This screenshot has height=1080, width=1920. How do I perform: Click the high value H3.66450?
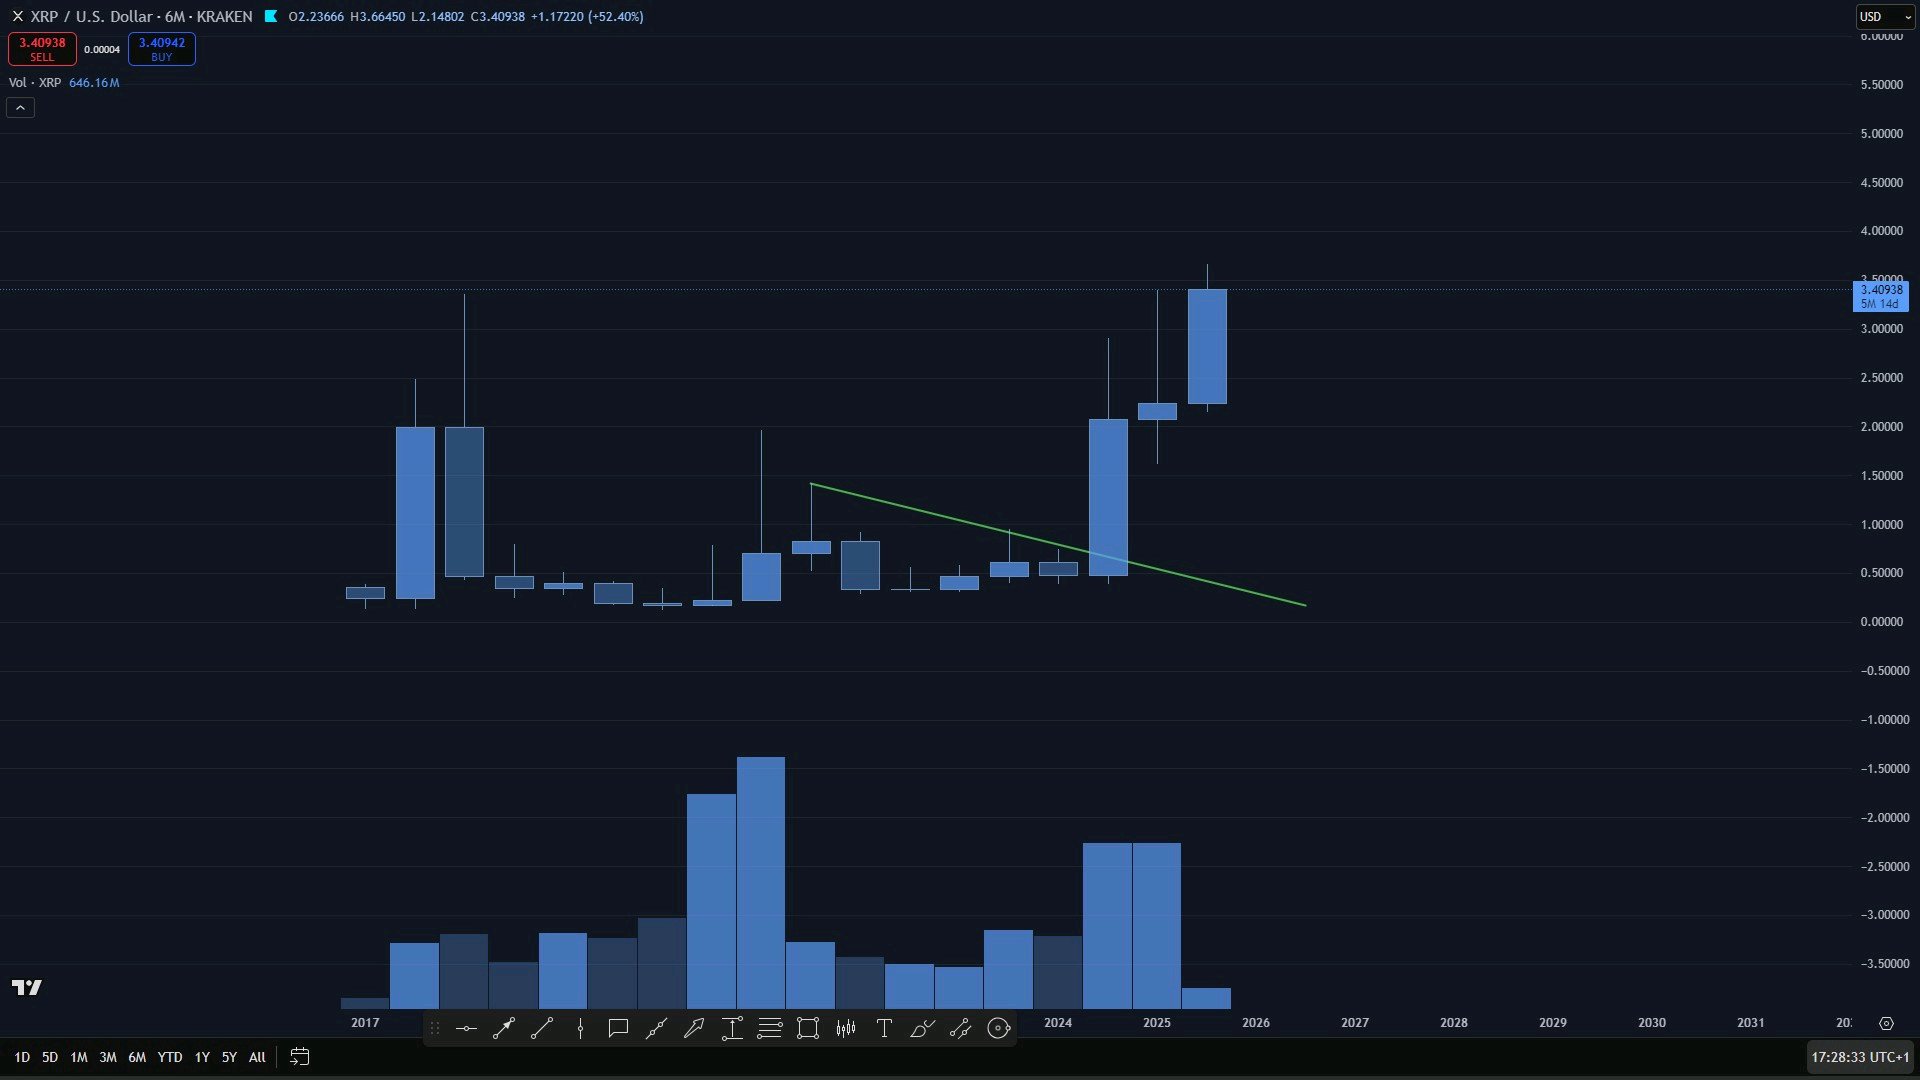click(x=377, y=17)
